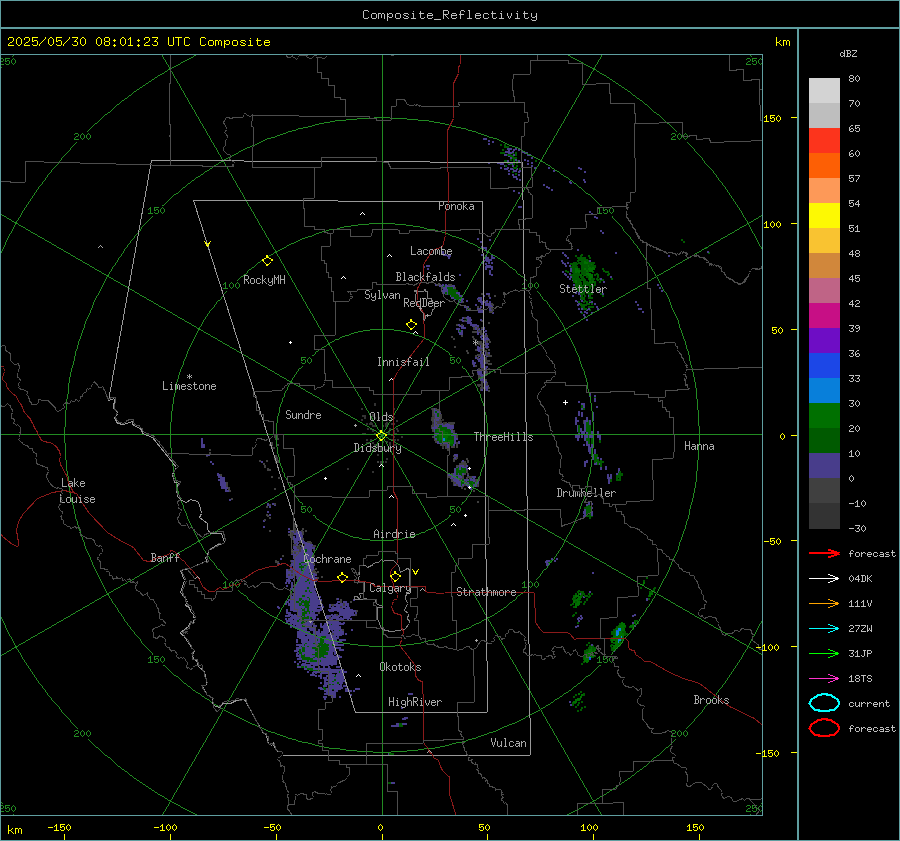Click the Ponoka town label
This screenshot has height=841, width=900.
tap(456, 206)
